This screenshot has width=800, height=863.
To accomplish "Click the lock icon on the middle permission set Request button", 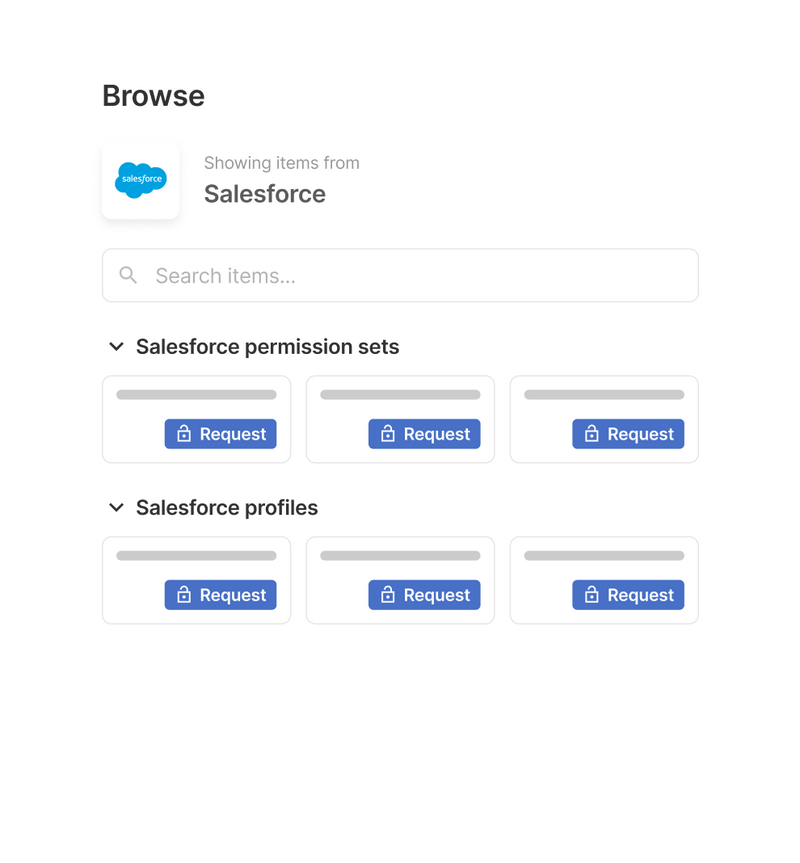I will pyautogui.click(x=388, y=434).
